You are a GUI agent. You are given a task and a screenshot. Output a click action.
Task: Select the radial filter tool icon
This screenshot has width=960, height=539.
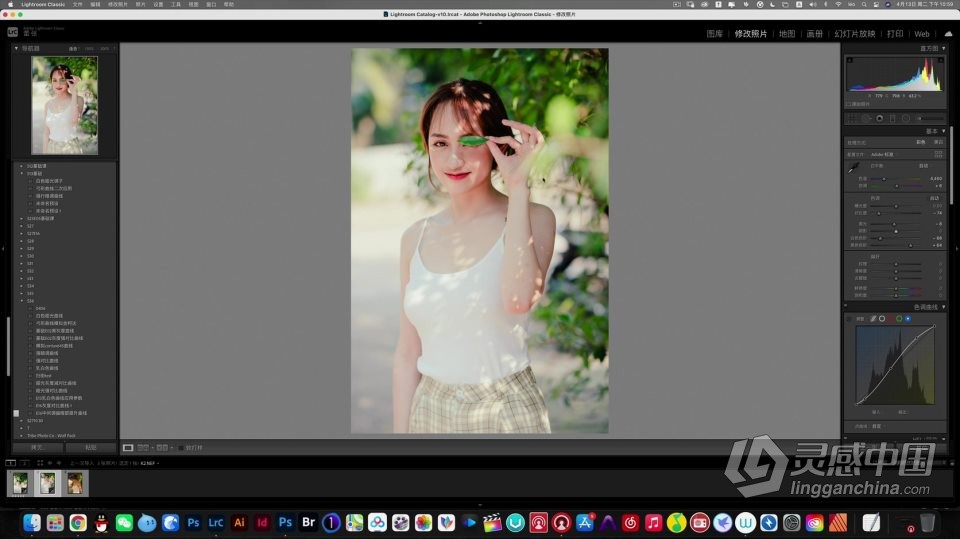(x=906, y=118)
